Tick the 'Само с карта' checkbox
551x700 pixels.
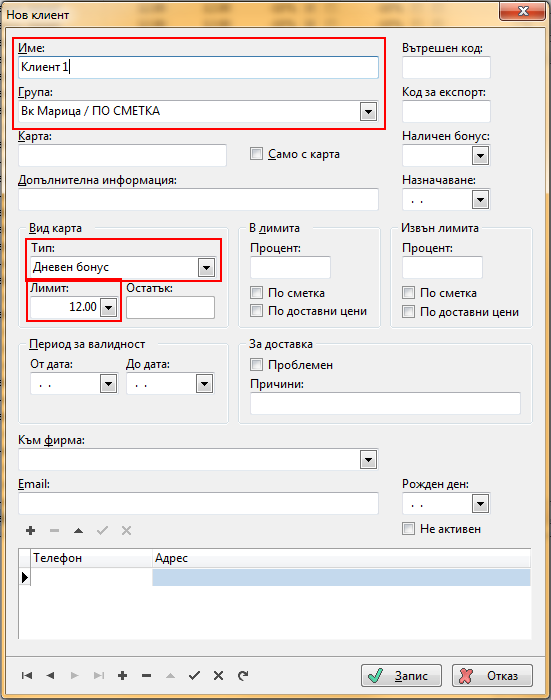click(x=256, y=154)
